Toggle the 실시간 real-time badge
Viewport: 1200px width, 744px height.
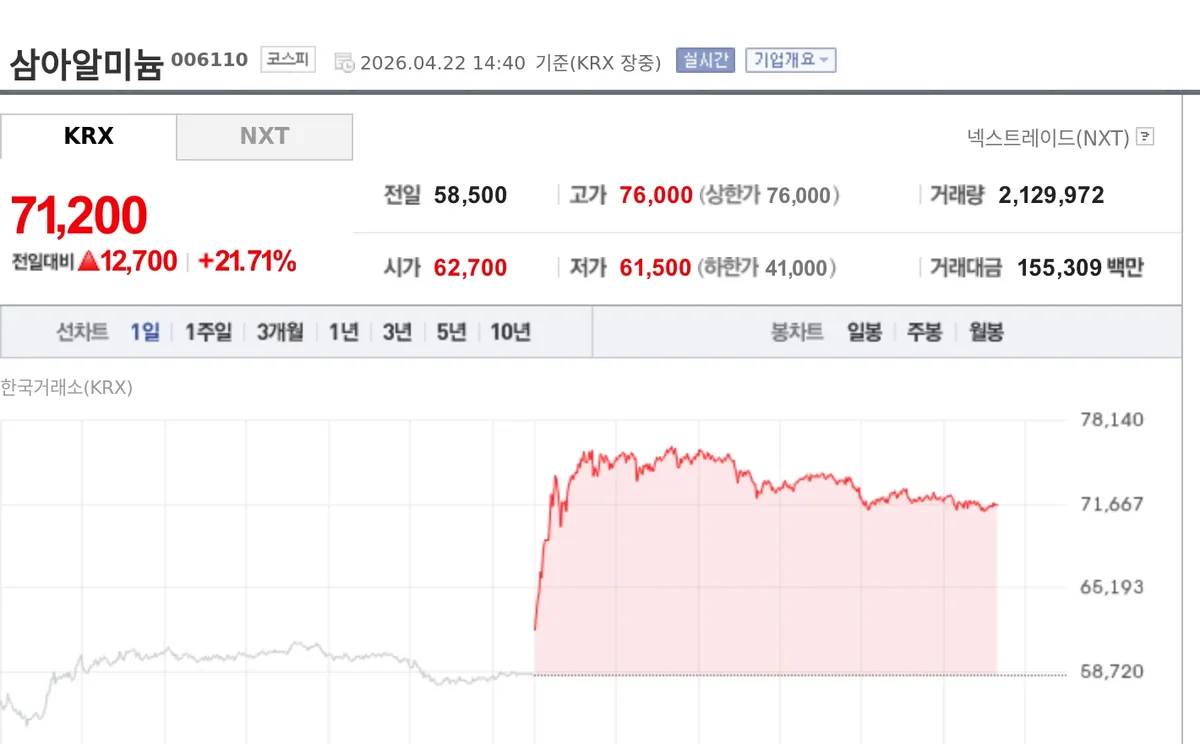705,60
